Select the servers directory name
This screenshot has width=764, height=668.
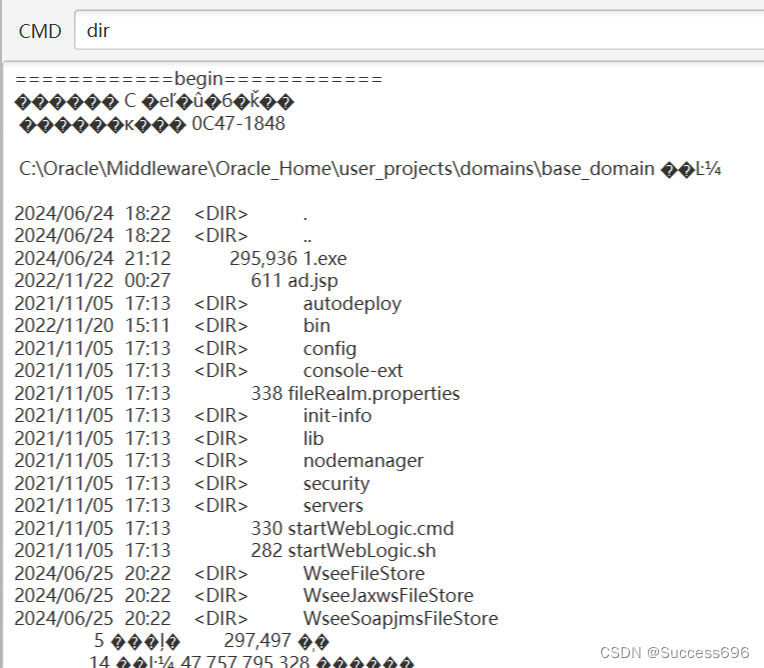(333, 506)
